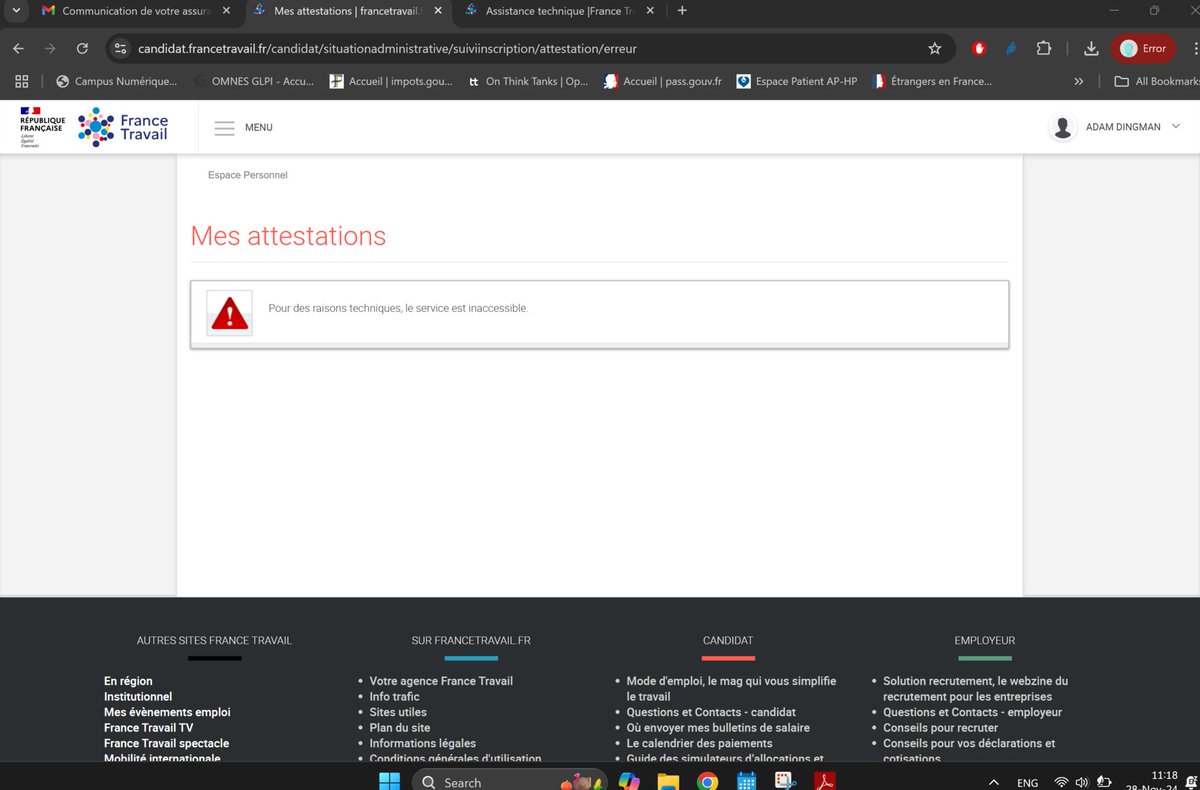Click the Chrome profile Error button
Image resolution: width=1200 pixels, height=790 pixels.
(x=1142, y=48)
